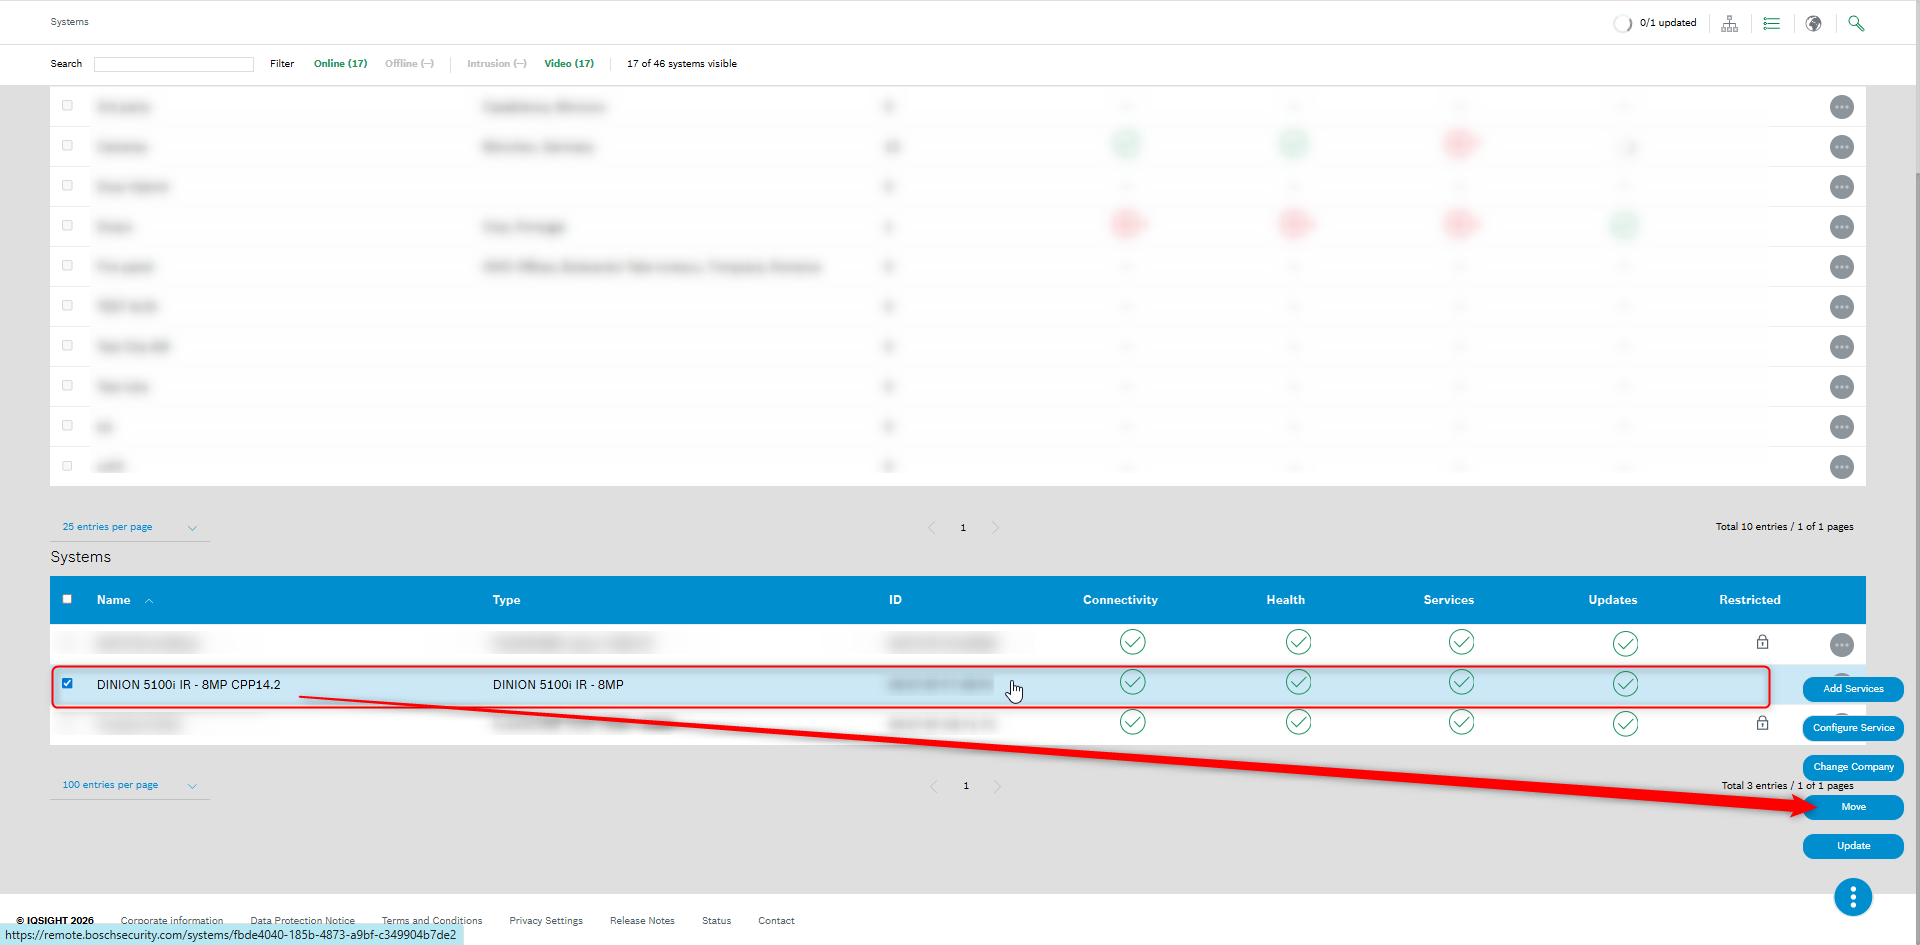Open the floating three-dot actions menu
This screenshot has height=945, width=1920.
pos(1853,897)
